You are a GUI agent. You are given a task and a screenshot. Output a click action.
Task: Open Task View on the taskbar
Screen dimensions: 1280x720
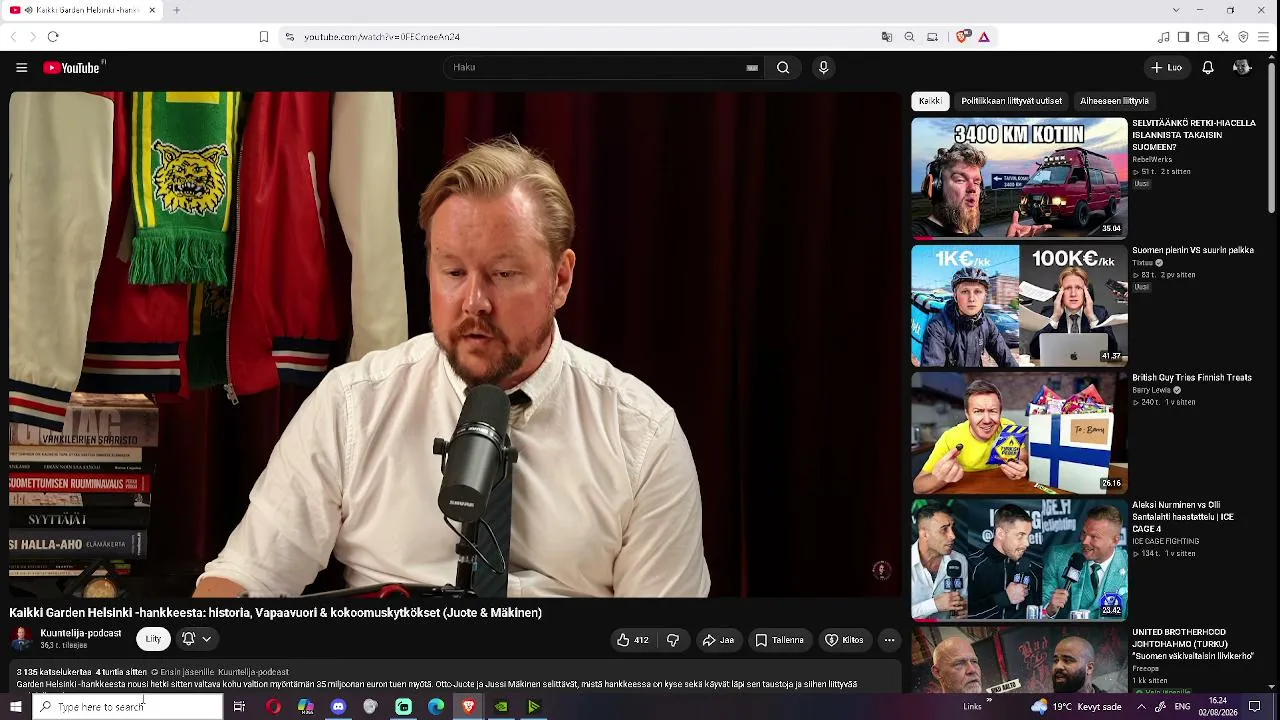point(239,707)
